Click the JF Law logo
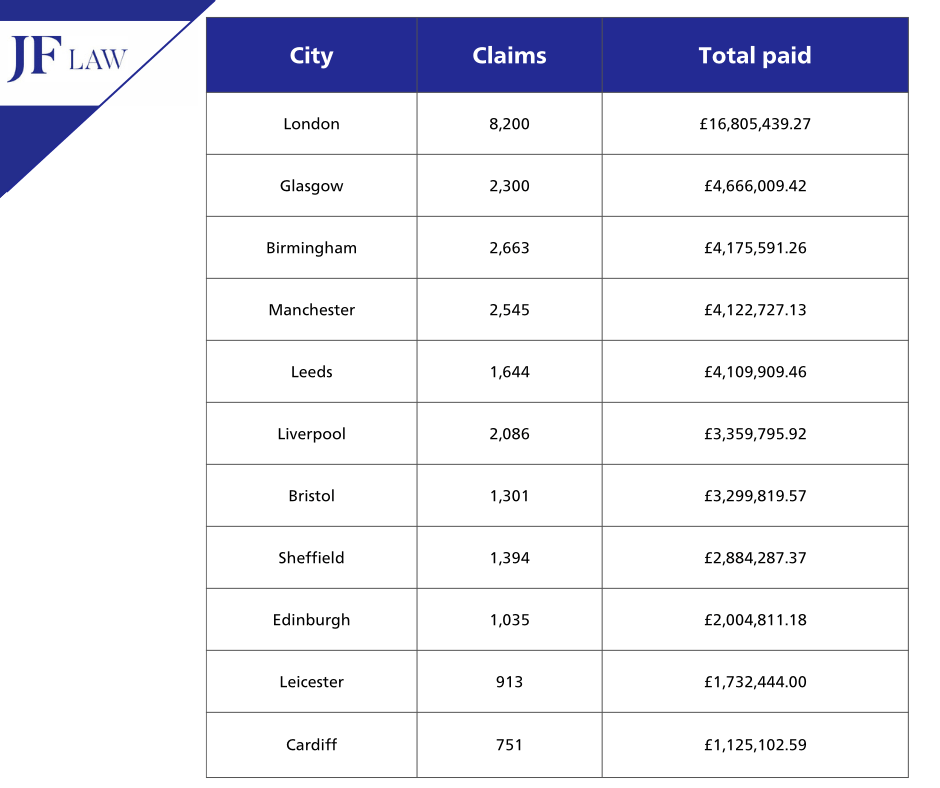 point(67,58)
